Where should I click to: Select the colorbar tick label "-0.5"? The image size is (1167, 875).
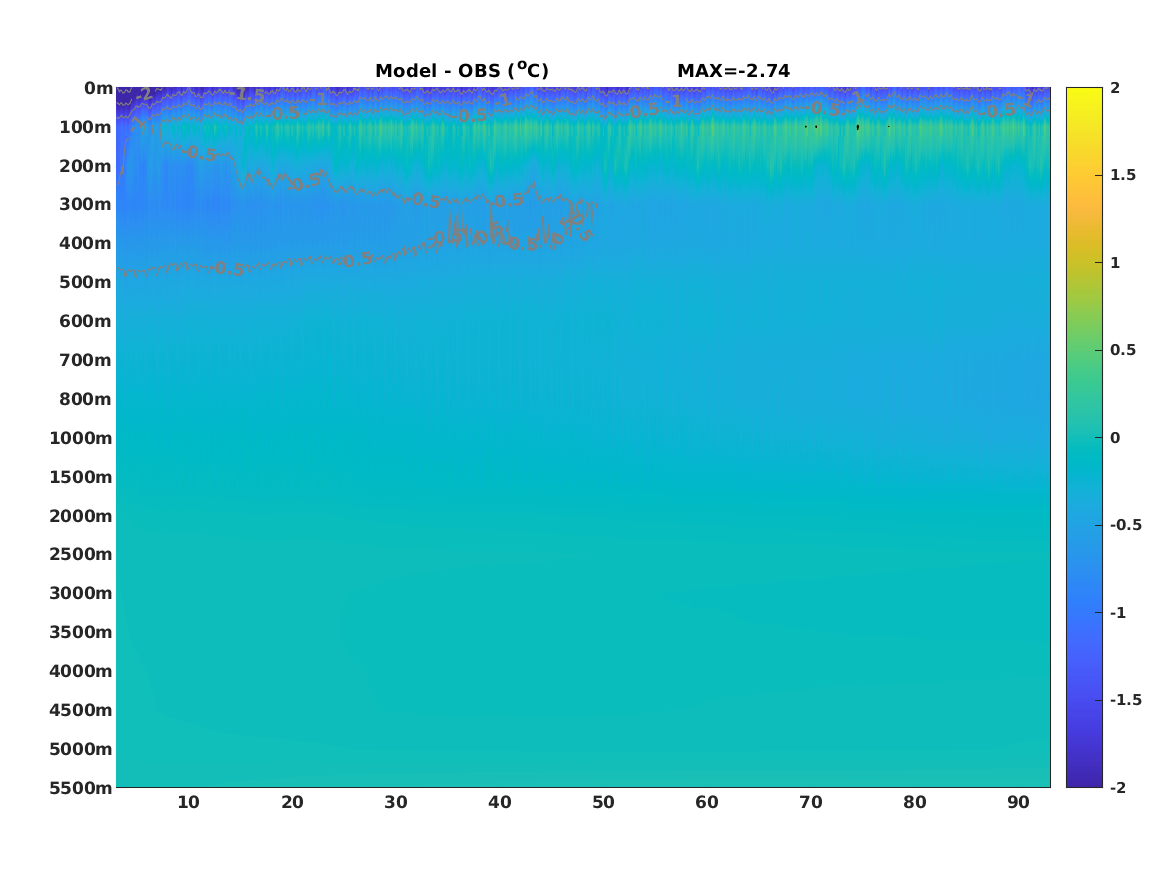pos(1125,525)
